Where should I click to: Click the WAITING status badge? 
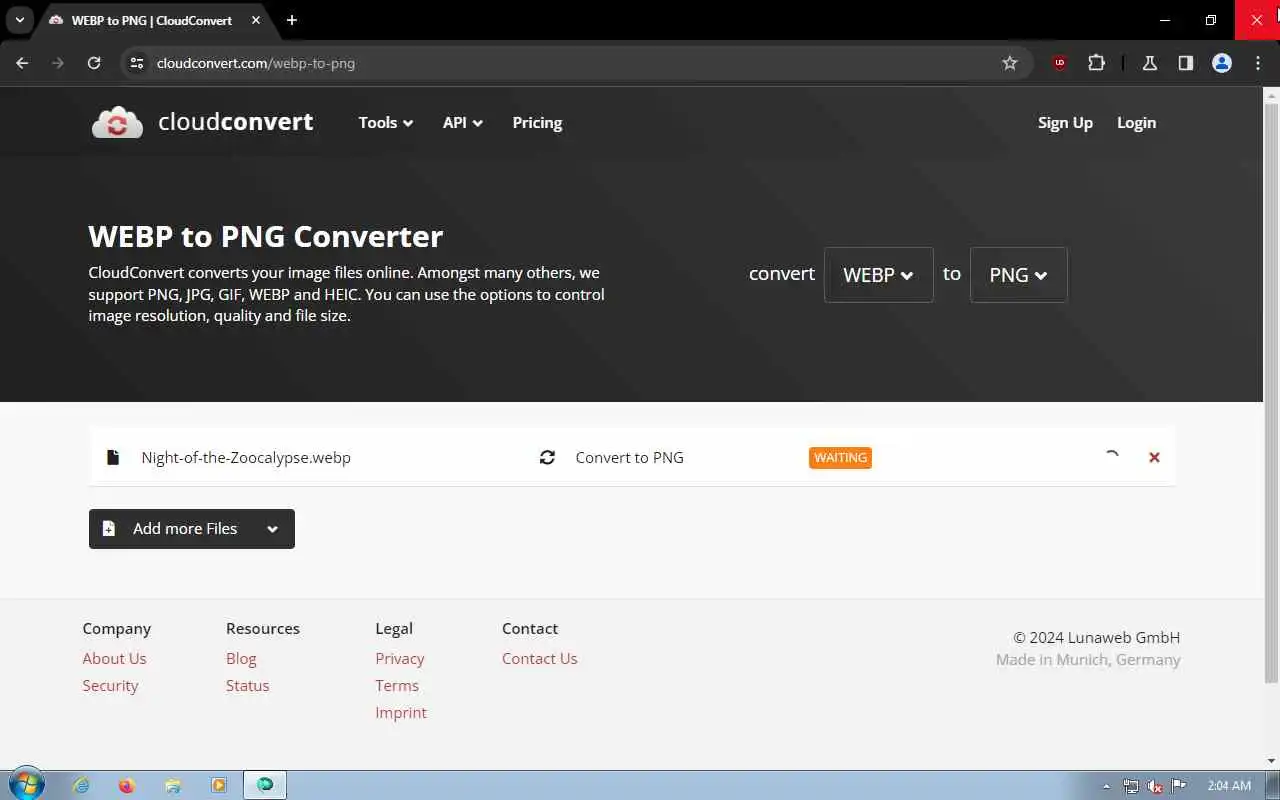click(840, 457)
